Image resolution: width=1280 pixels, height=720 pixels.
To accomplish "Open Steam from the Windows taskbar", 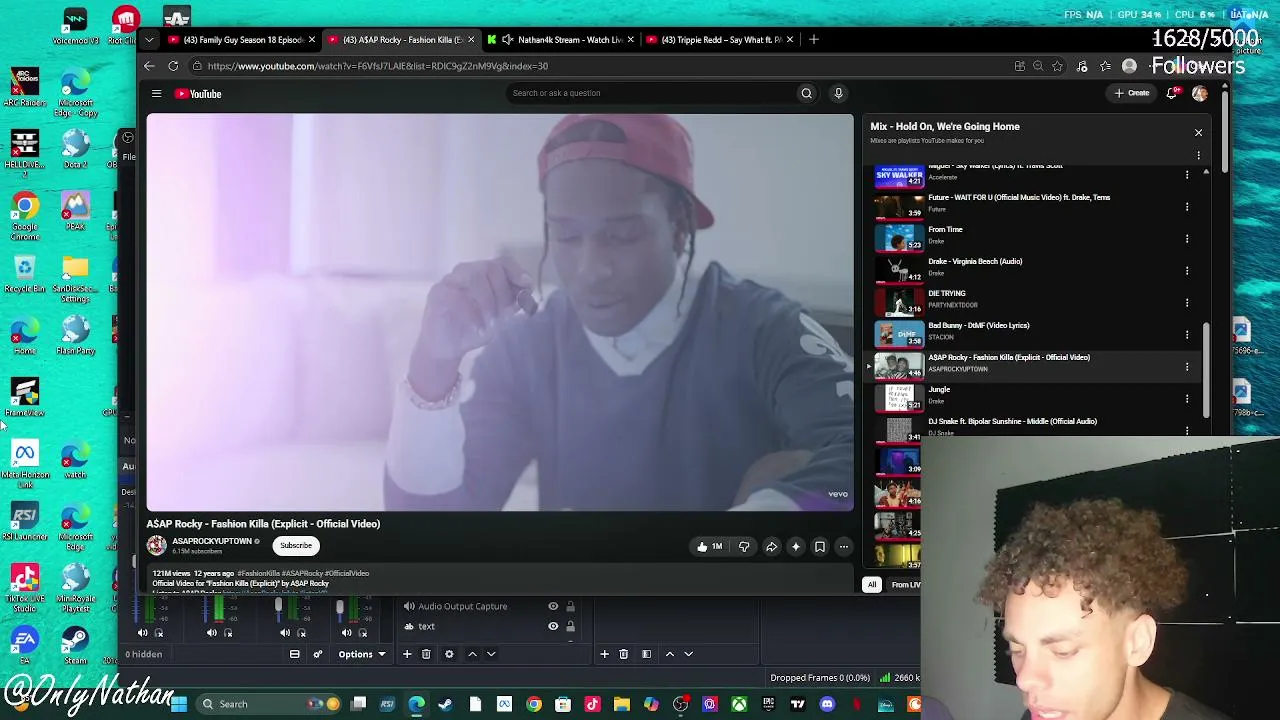I will tap(445, 704).
